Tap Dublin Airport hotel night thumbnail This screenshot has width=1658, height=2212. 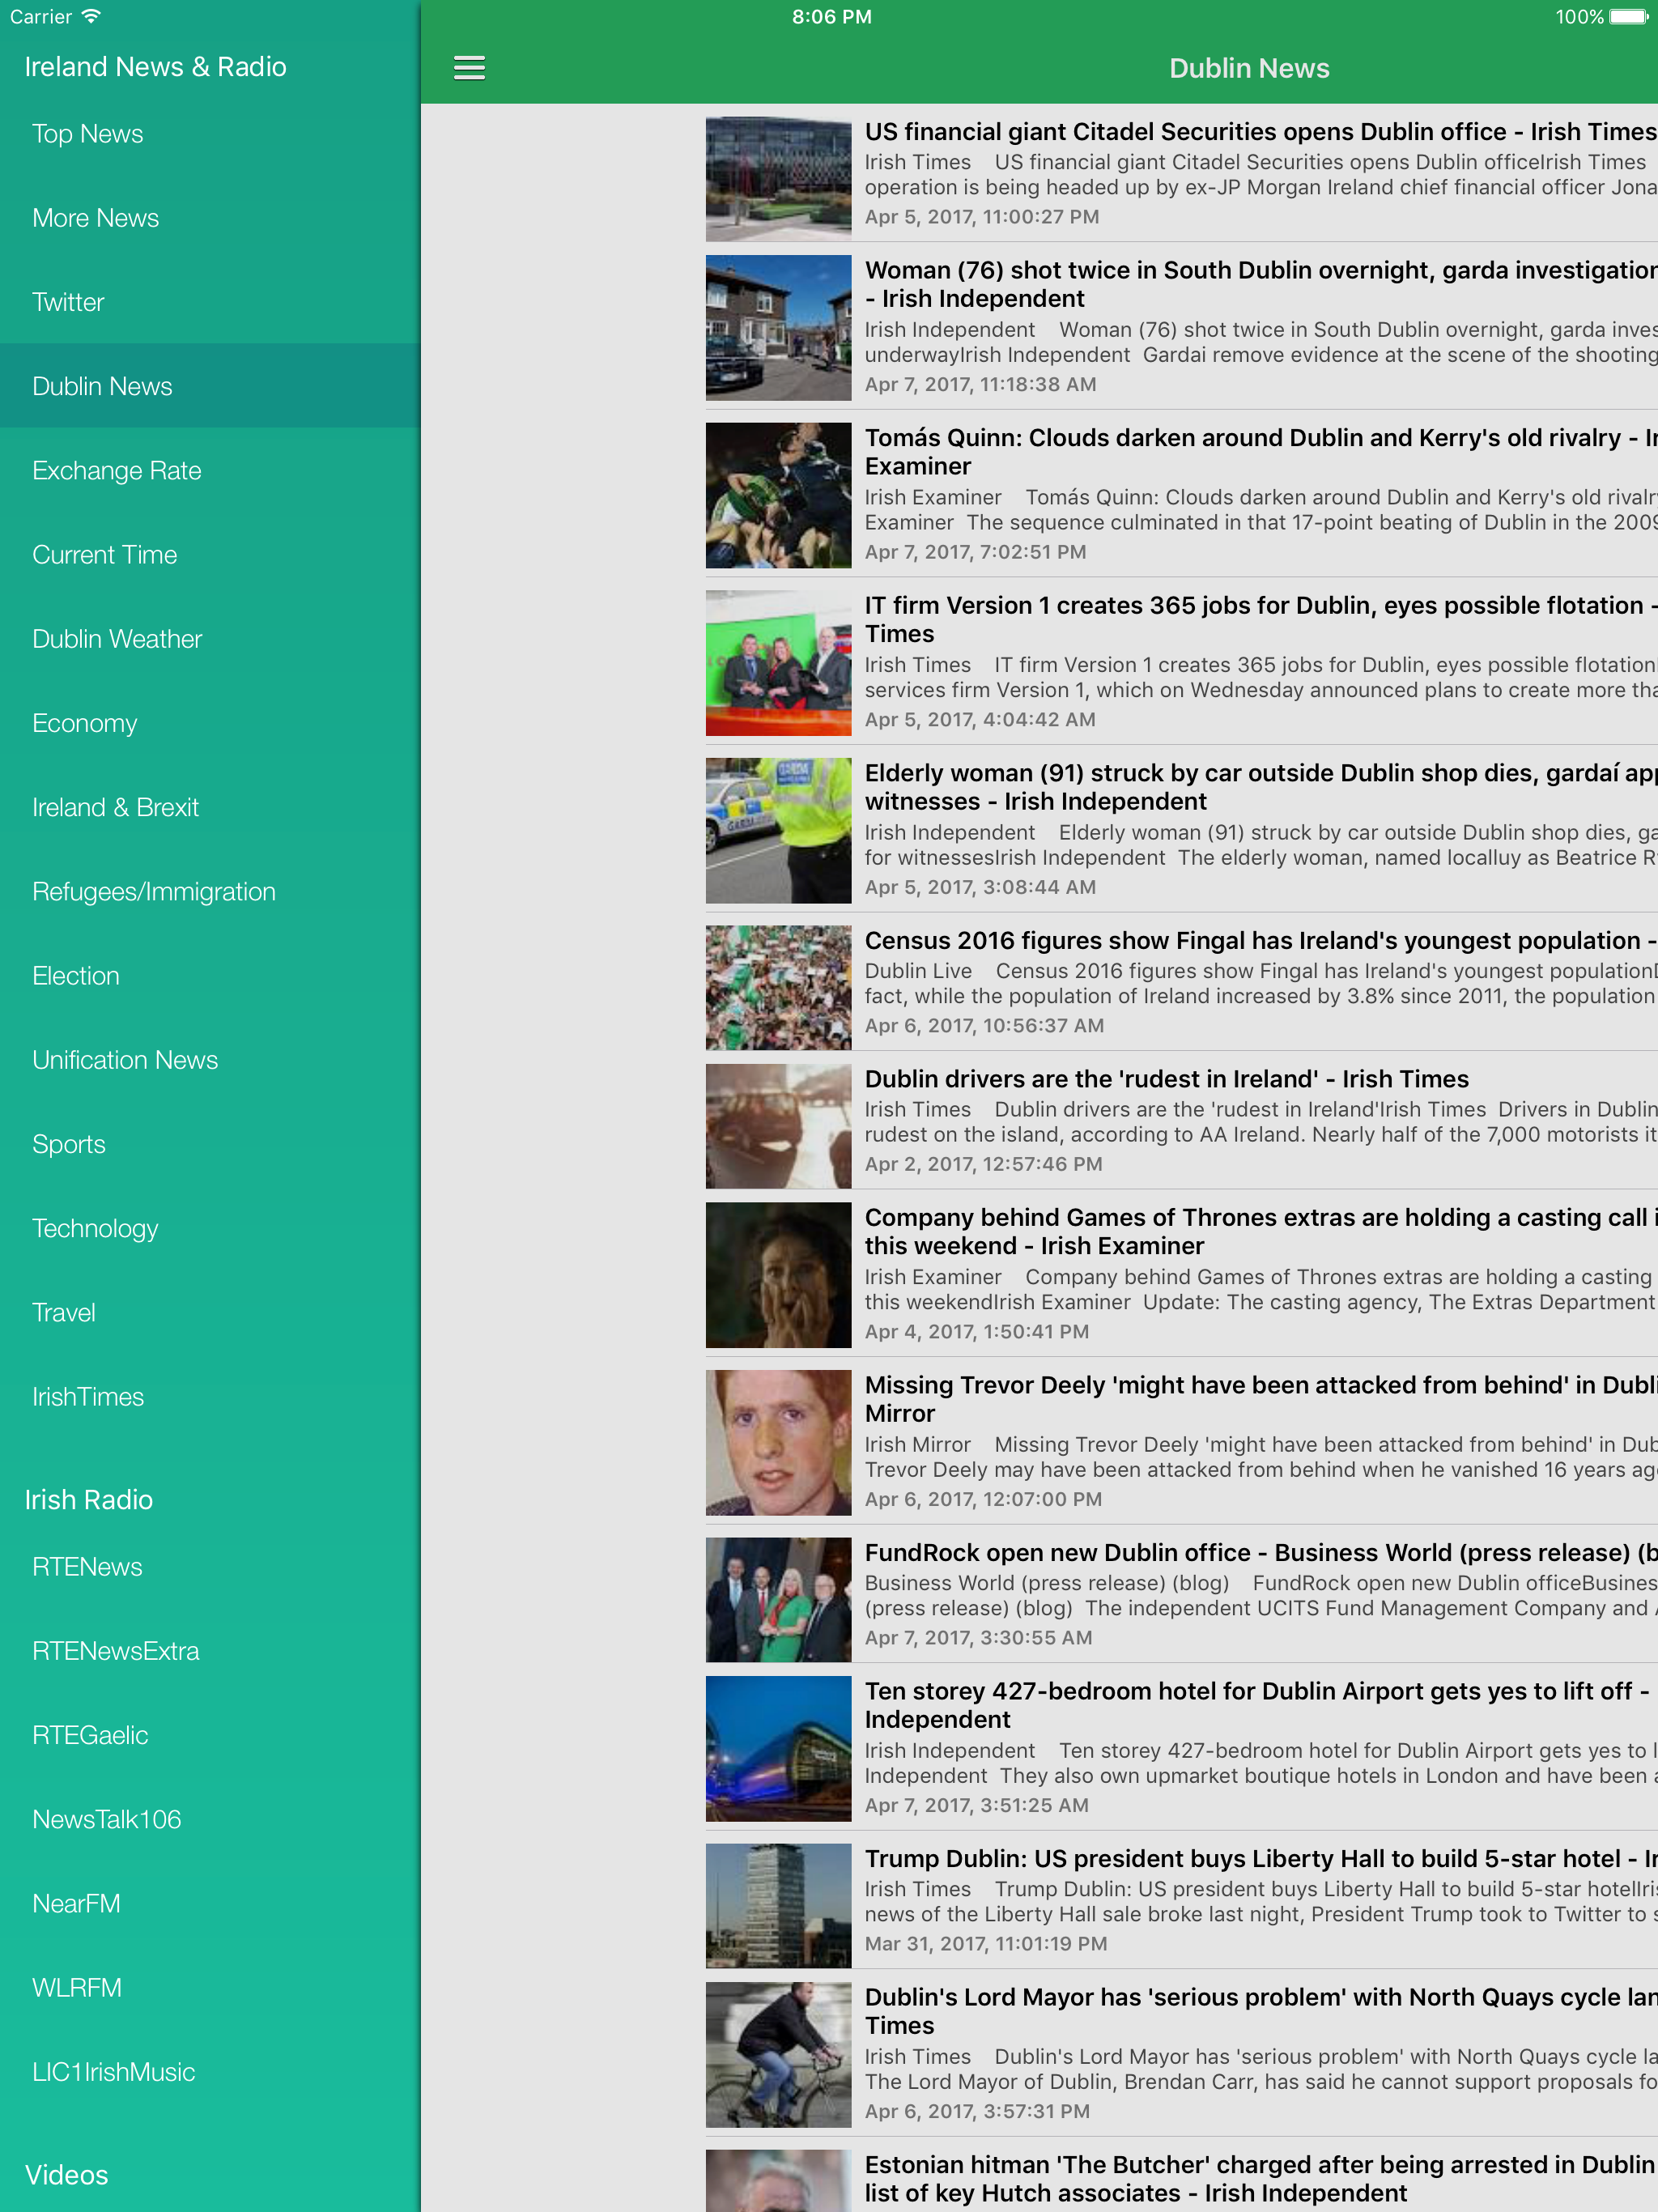[778, 1748]
